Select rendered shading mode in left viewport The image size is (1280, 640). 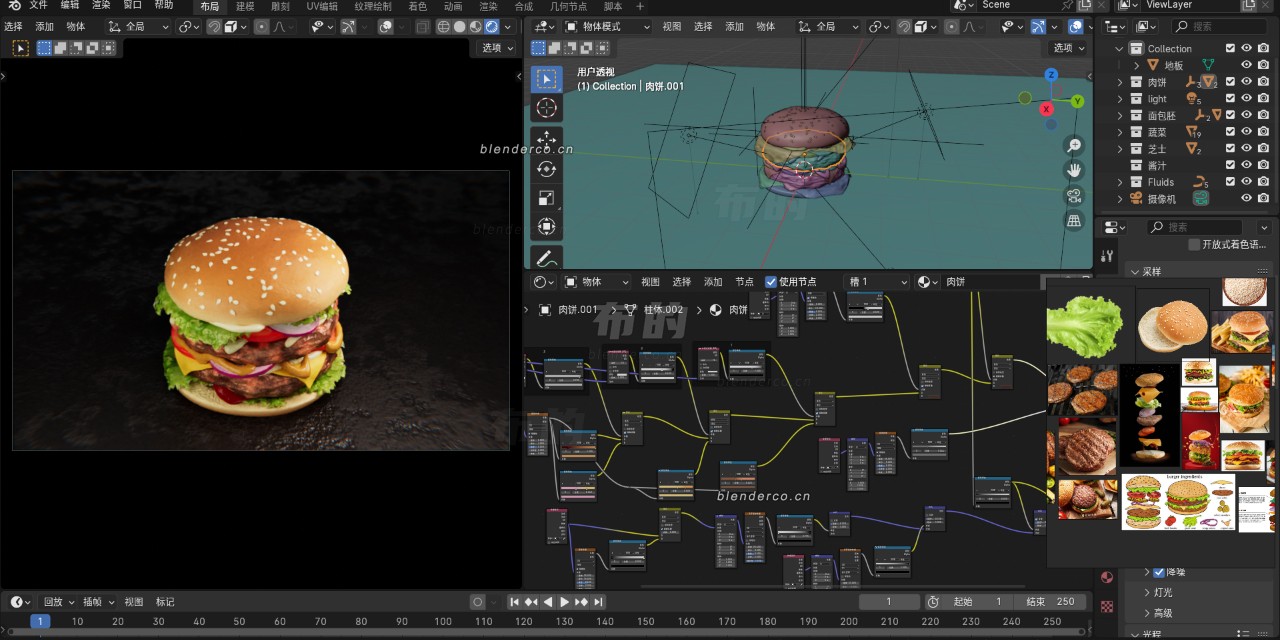(492, 27)
